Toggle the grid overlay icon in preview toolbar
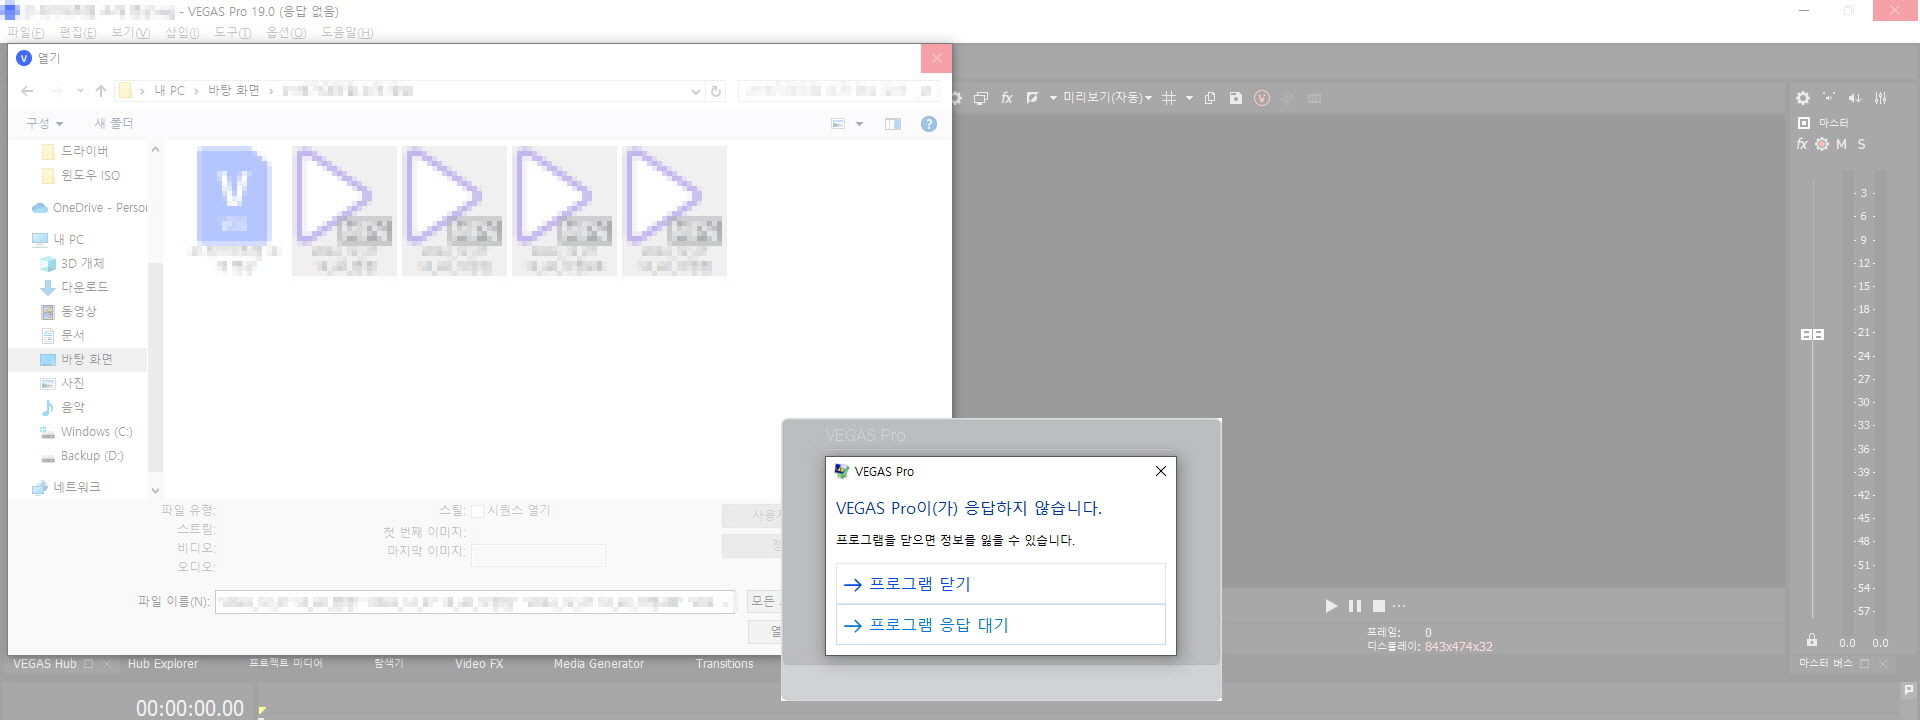Screen dimensions: 1920x720 coord(1168,98)
